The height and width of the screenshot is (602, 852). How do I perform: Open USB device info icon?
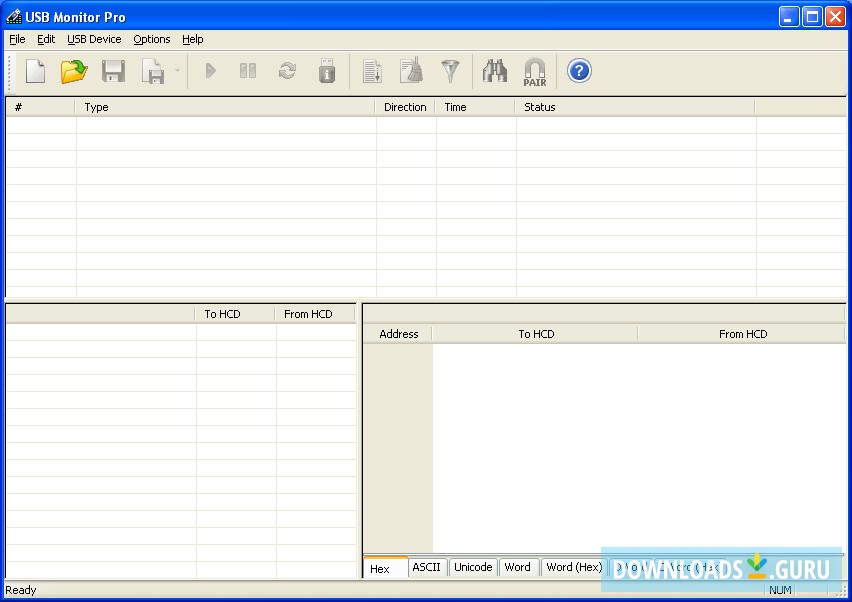point(327,71)
